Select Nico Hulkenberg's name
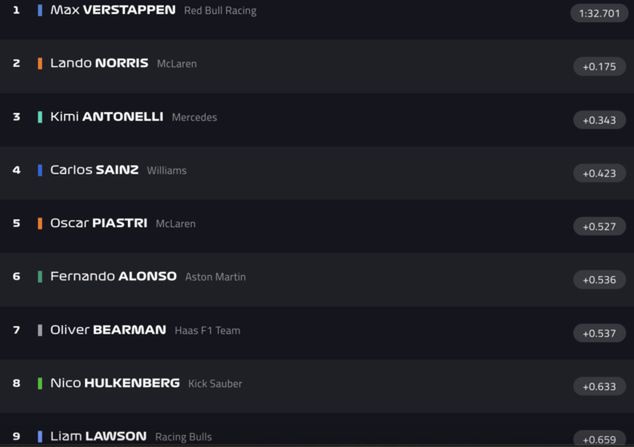 [115, 383]
